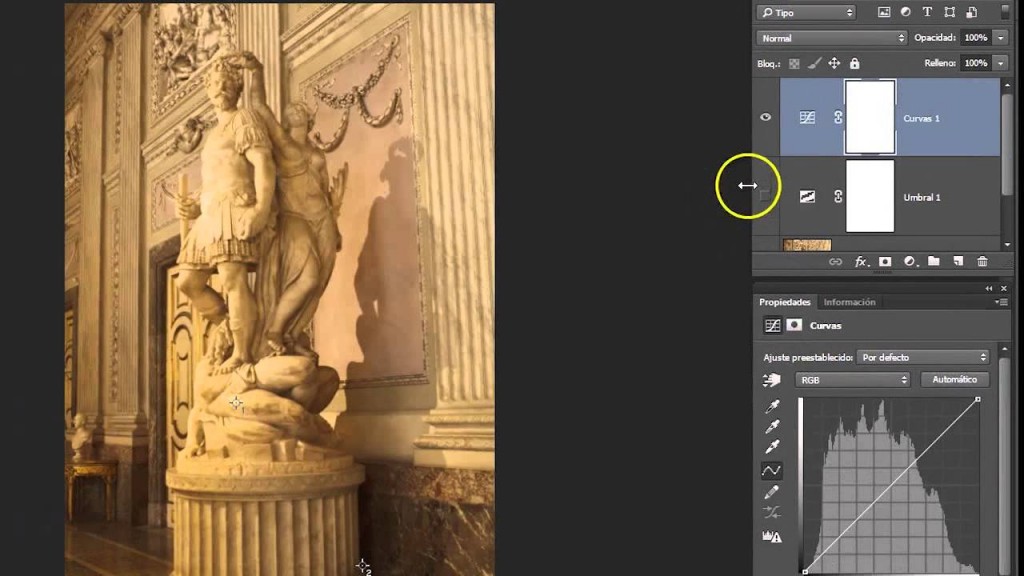Viewport: 1024px width, 576px height.
Task: Open the Opacidad slider control
Action: 1000,37
